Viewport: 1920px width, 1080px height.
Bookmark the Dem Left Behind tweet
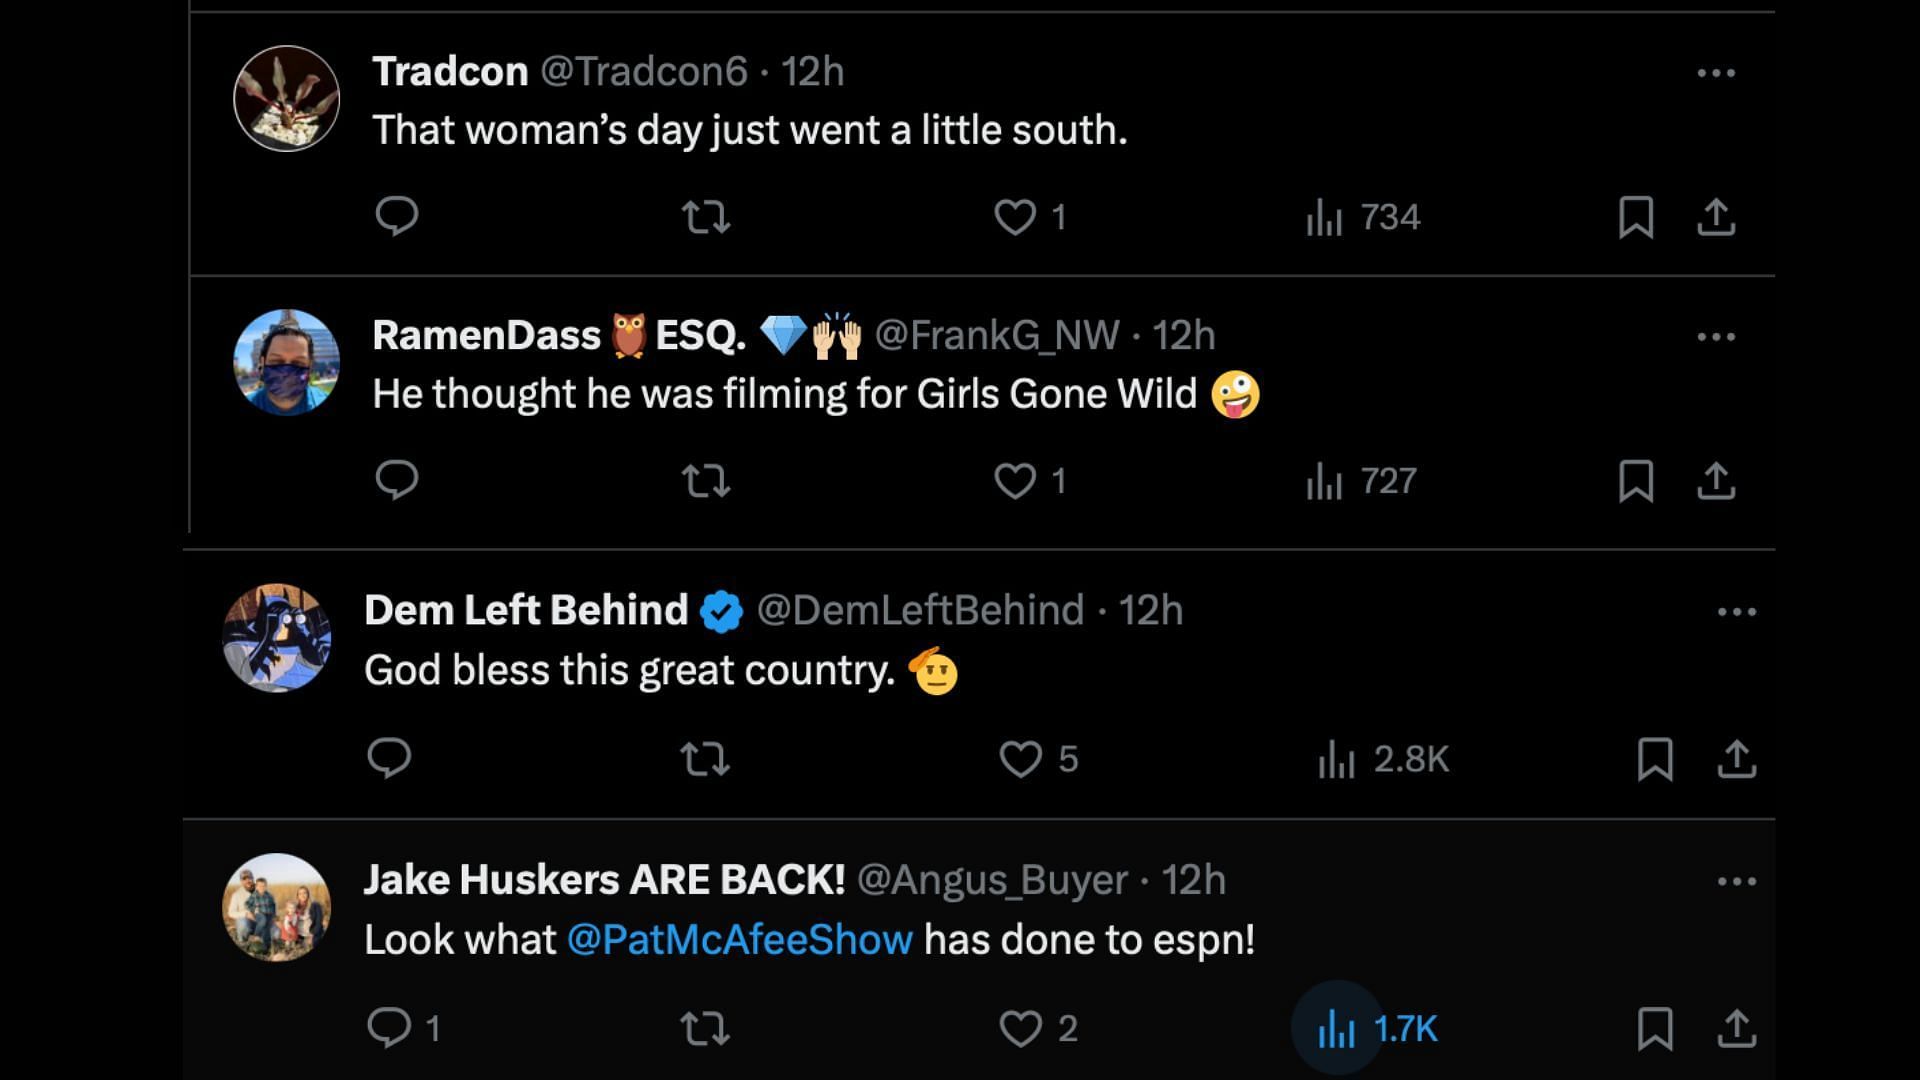(1655, 759)
